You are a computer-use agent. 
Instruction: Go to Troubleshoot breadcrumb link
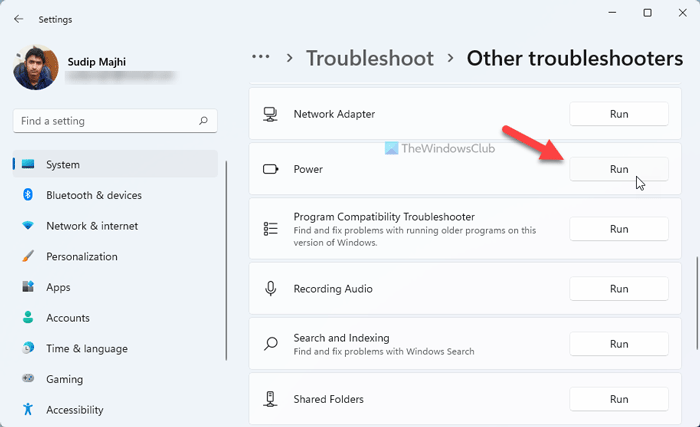(370, 57)
